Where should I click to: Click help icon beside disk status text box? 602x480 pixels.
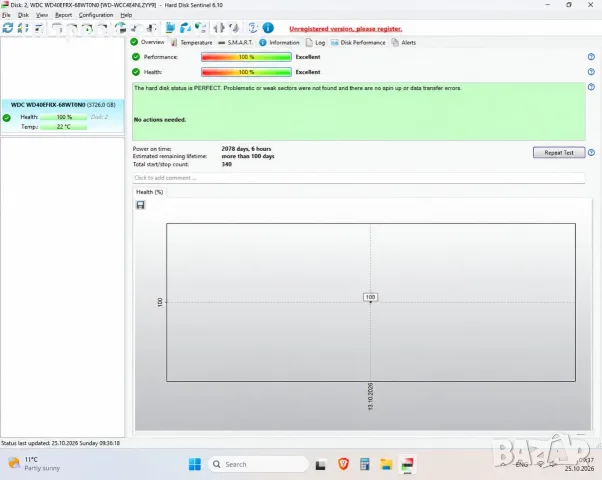[591, 87]
